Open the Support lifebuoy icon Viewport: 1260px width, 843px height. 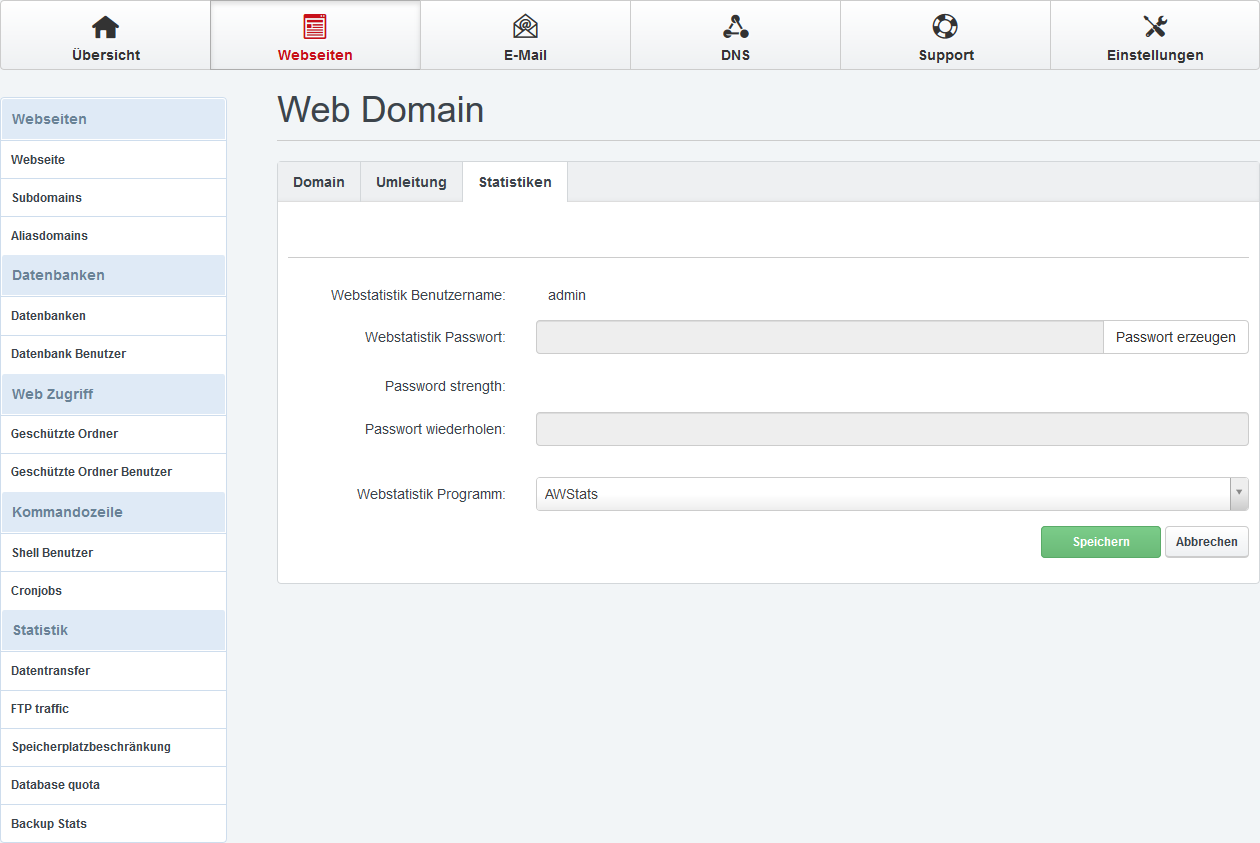945,27
